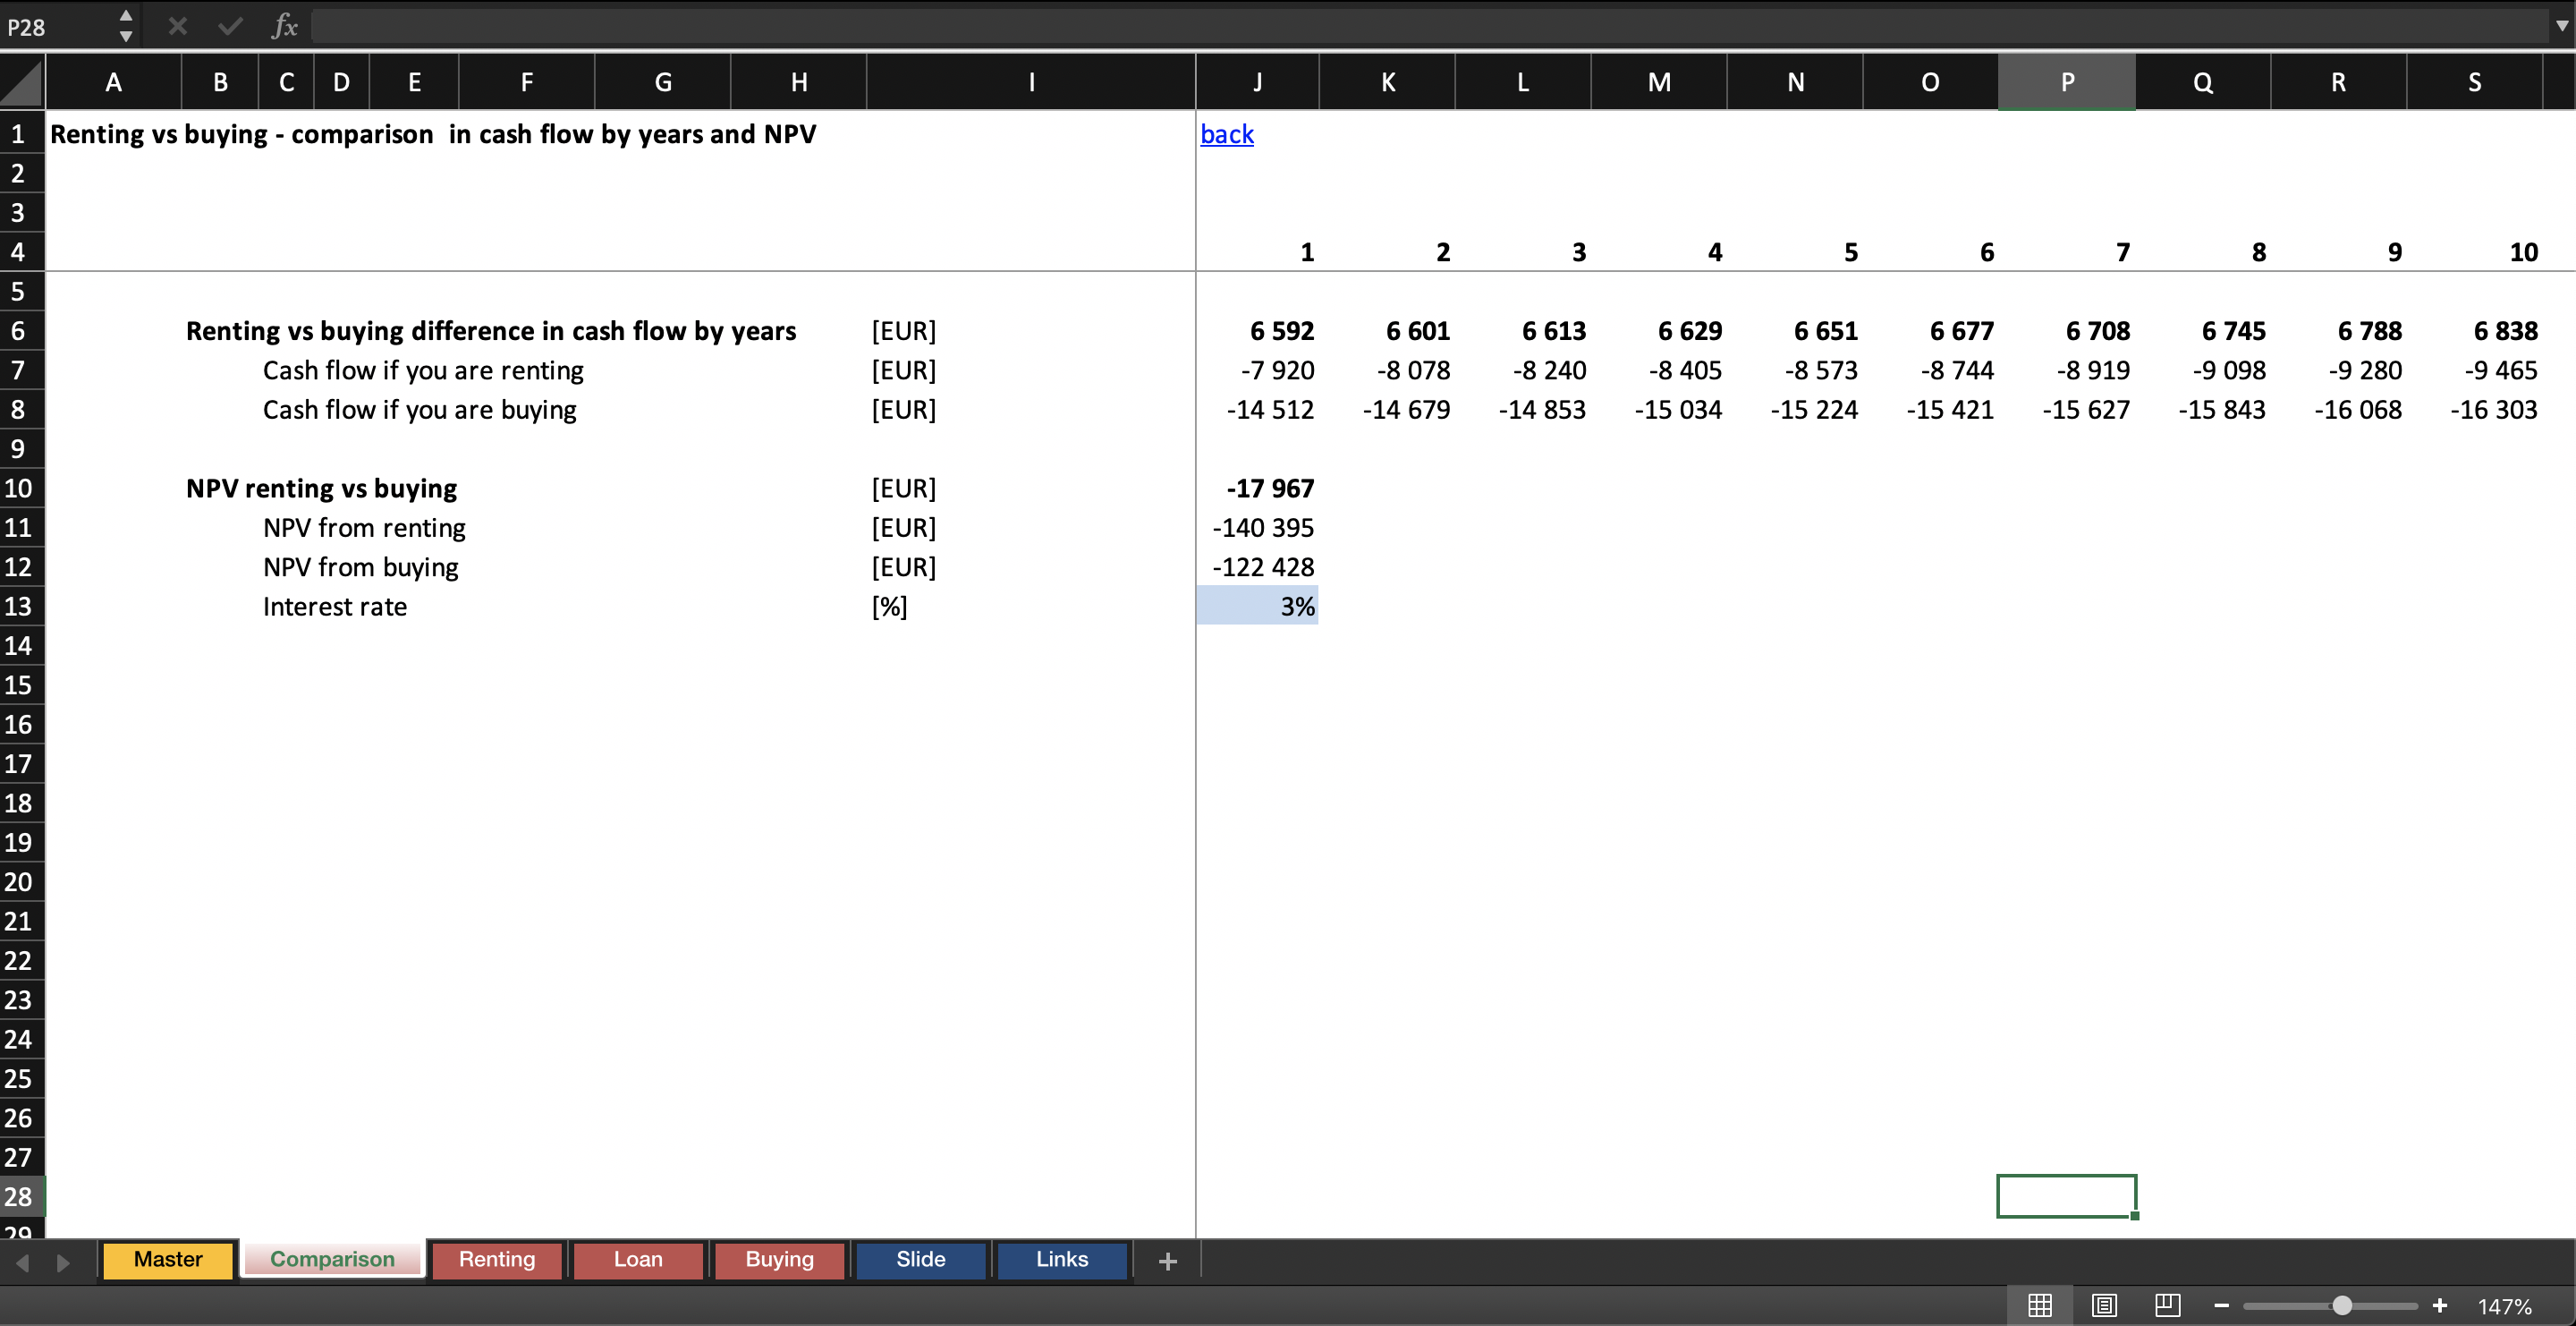
Task: Click the cancel entry X icon
Action: (178, 26)
